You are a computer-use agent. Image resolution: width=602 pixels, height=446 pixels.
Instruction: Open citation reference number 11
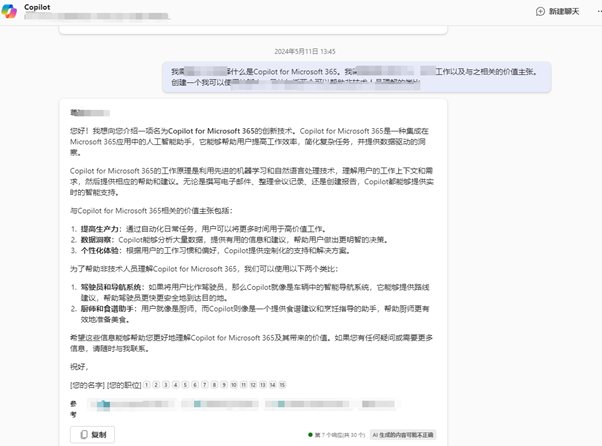243,385
